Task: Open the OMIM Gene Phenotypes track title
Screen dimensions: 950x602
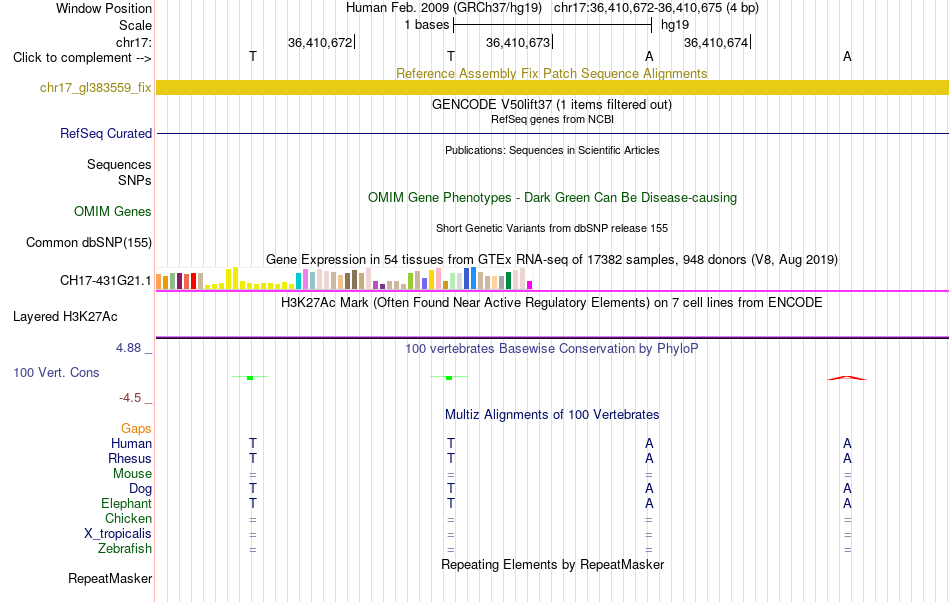Action: (552, 197)
